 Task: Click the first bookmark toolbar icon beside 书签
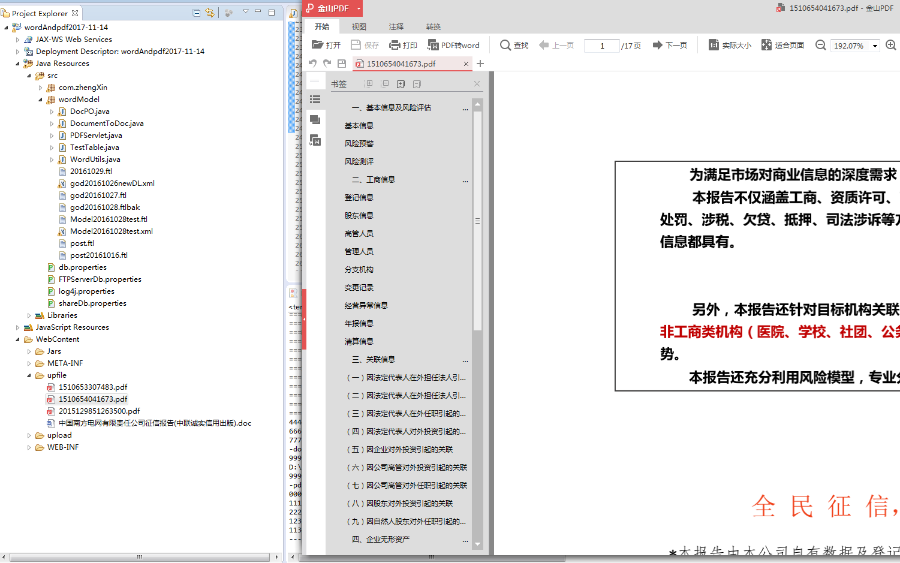368,84
